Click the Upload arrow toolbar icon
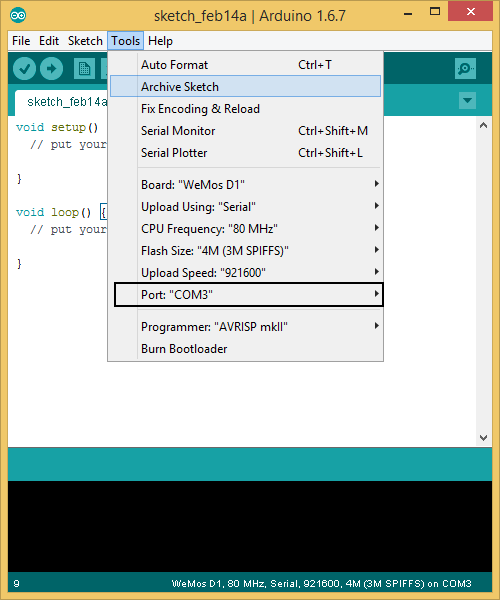Viewport: 500px width, 600px height. [52, 69]
